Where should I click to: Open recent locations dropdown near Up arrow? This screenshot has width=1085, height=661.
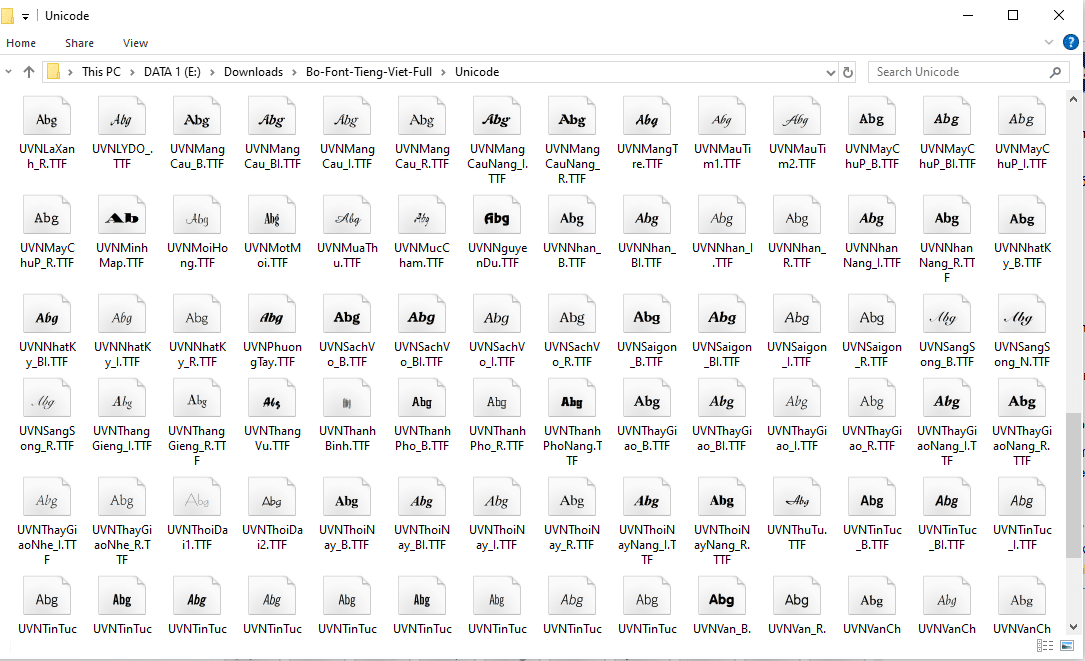coord(10,72)
